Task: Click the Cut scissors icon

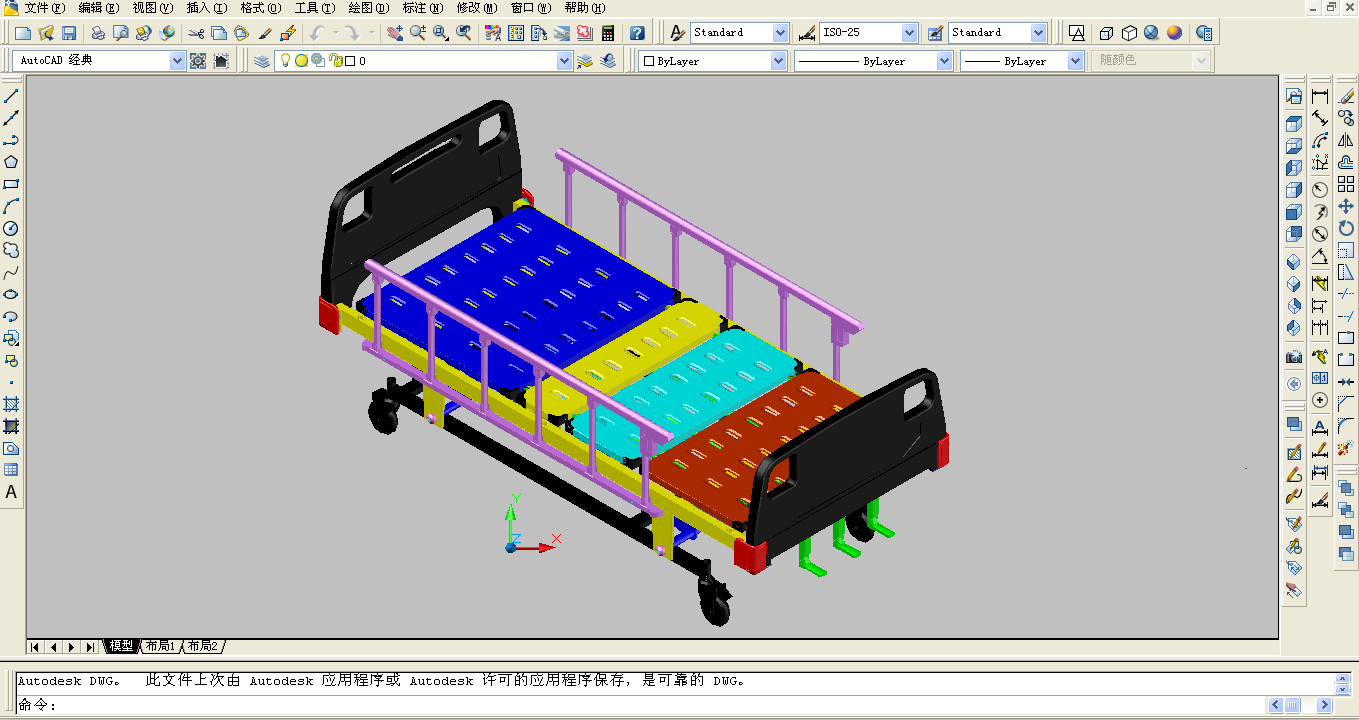Action: coord(195,33)
